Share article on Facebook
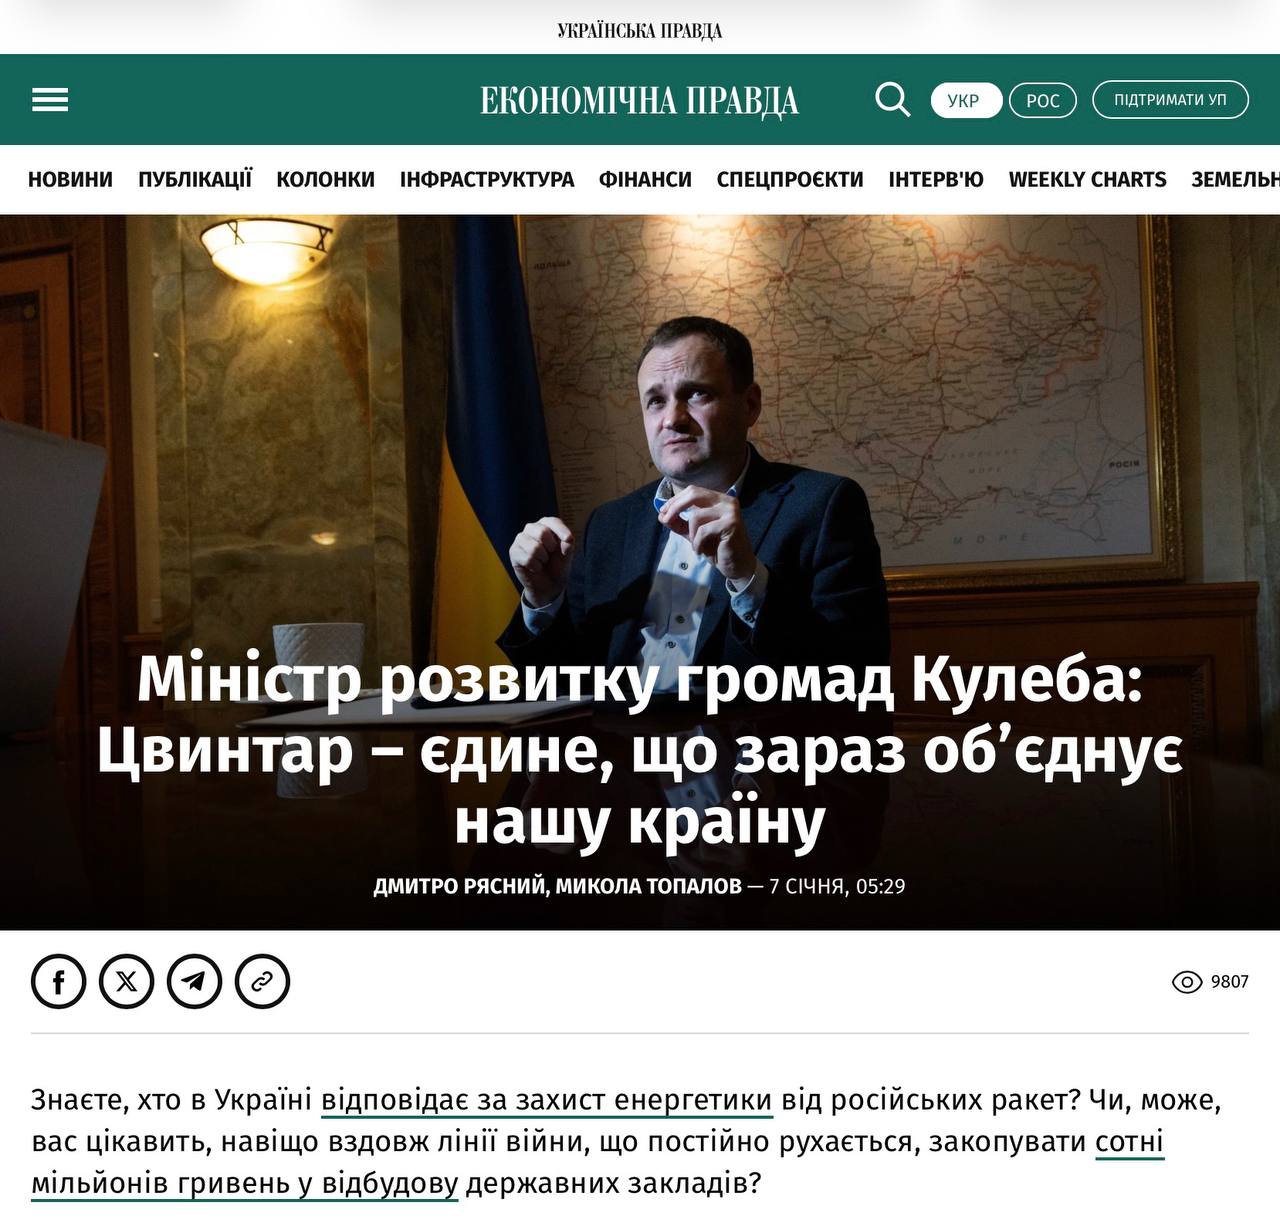Screen dimensions: 1280x1226 pyautogui.click(x=58, y=981)
